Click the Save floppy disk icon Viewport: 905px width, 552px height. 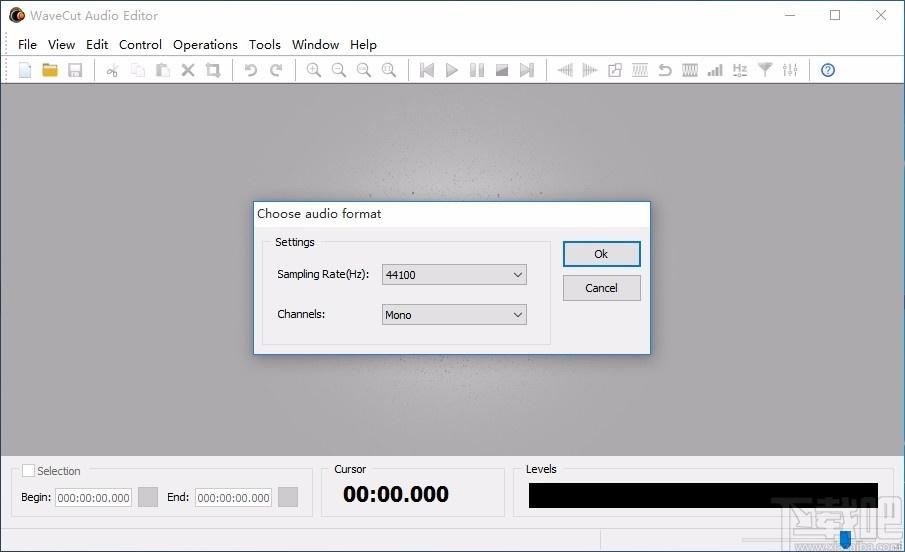75,70
